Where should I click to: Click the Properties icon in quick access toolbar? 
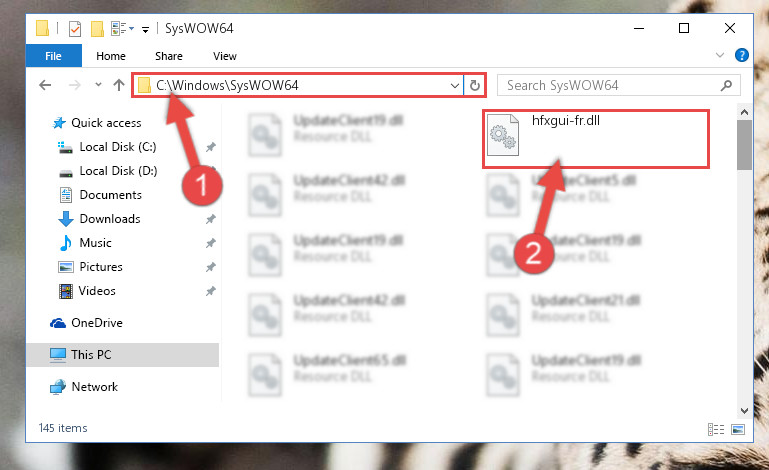(75, 29)
